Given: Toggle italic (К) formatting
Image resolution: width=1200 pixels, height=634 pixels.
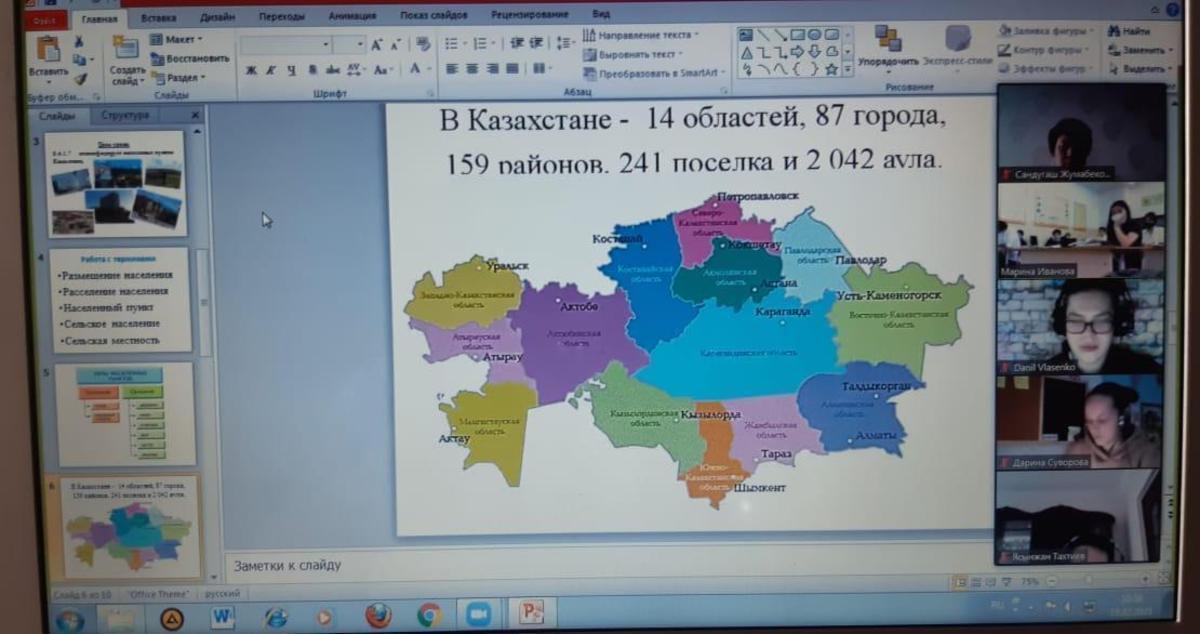Looking at the screenshot, I should (x=270, y=70).
